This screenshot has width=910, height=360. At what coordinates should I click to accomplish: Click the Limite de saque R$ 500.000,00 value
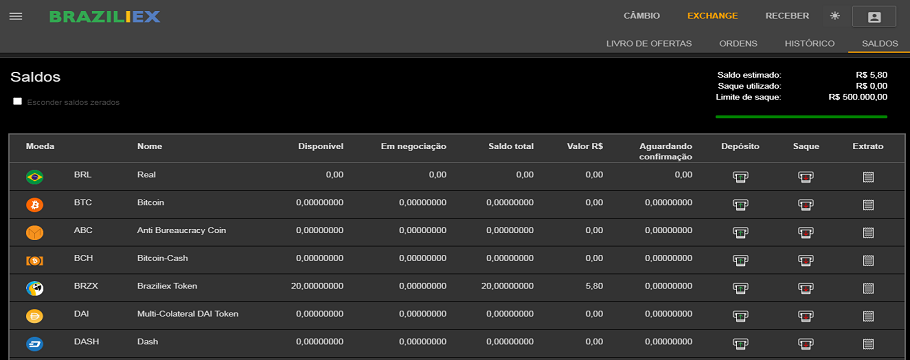(858, 97)
